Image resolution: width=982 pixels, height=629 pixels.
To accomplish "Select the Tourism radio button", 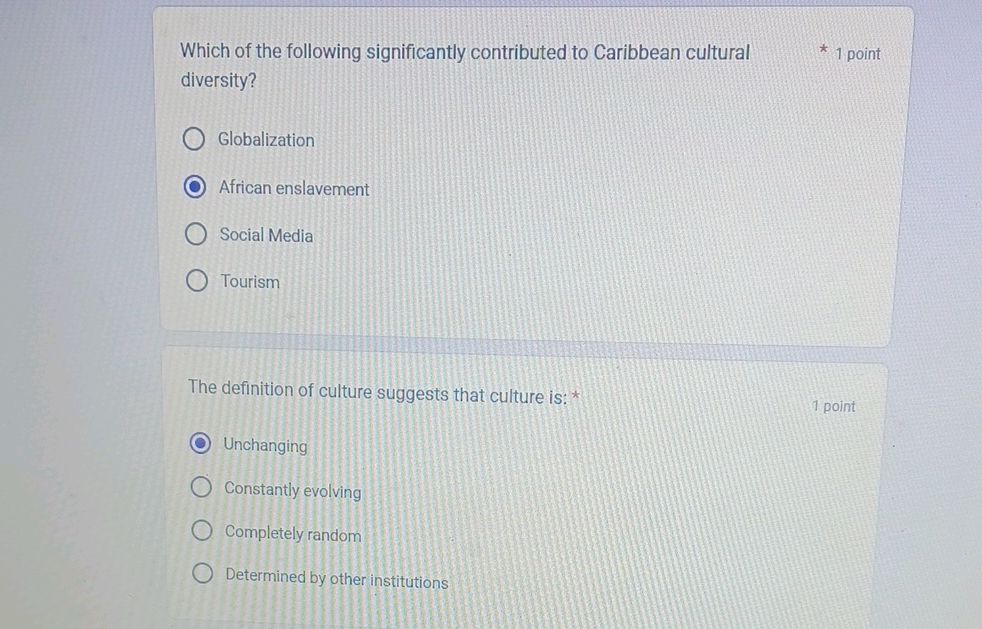I will tap(195, 280).
